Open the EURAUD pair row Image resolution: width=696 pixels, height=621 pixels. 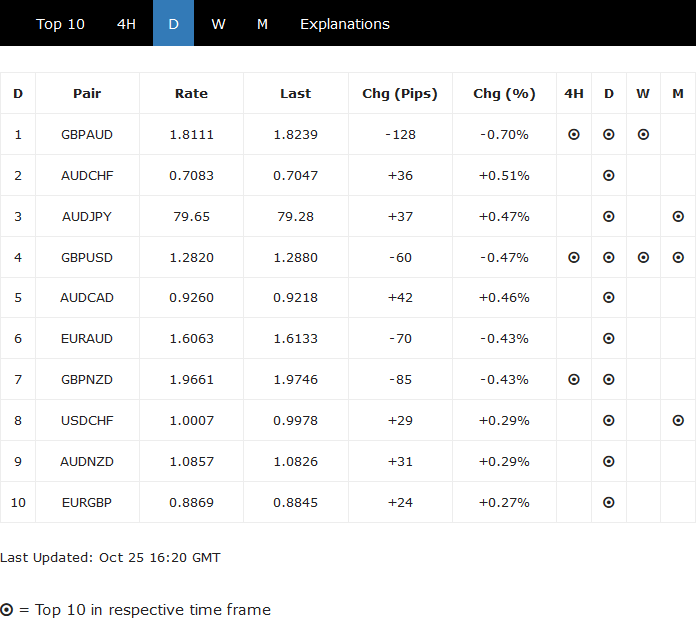tap(87, 339)
